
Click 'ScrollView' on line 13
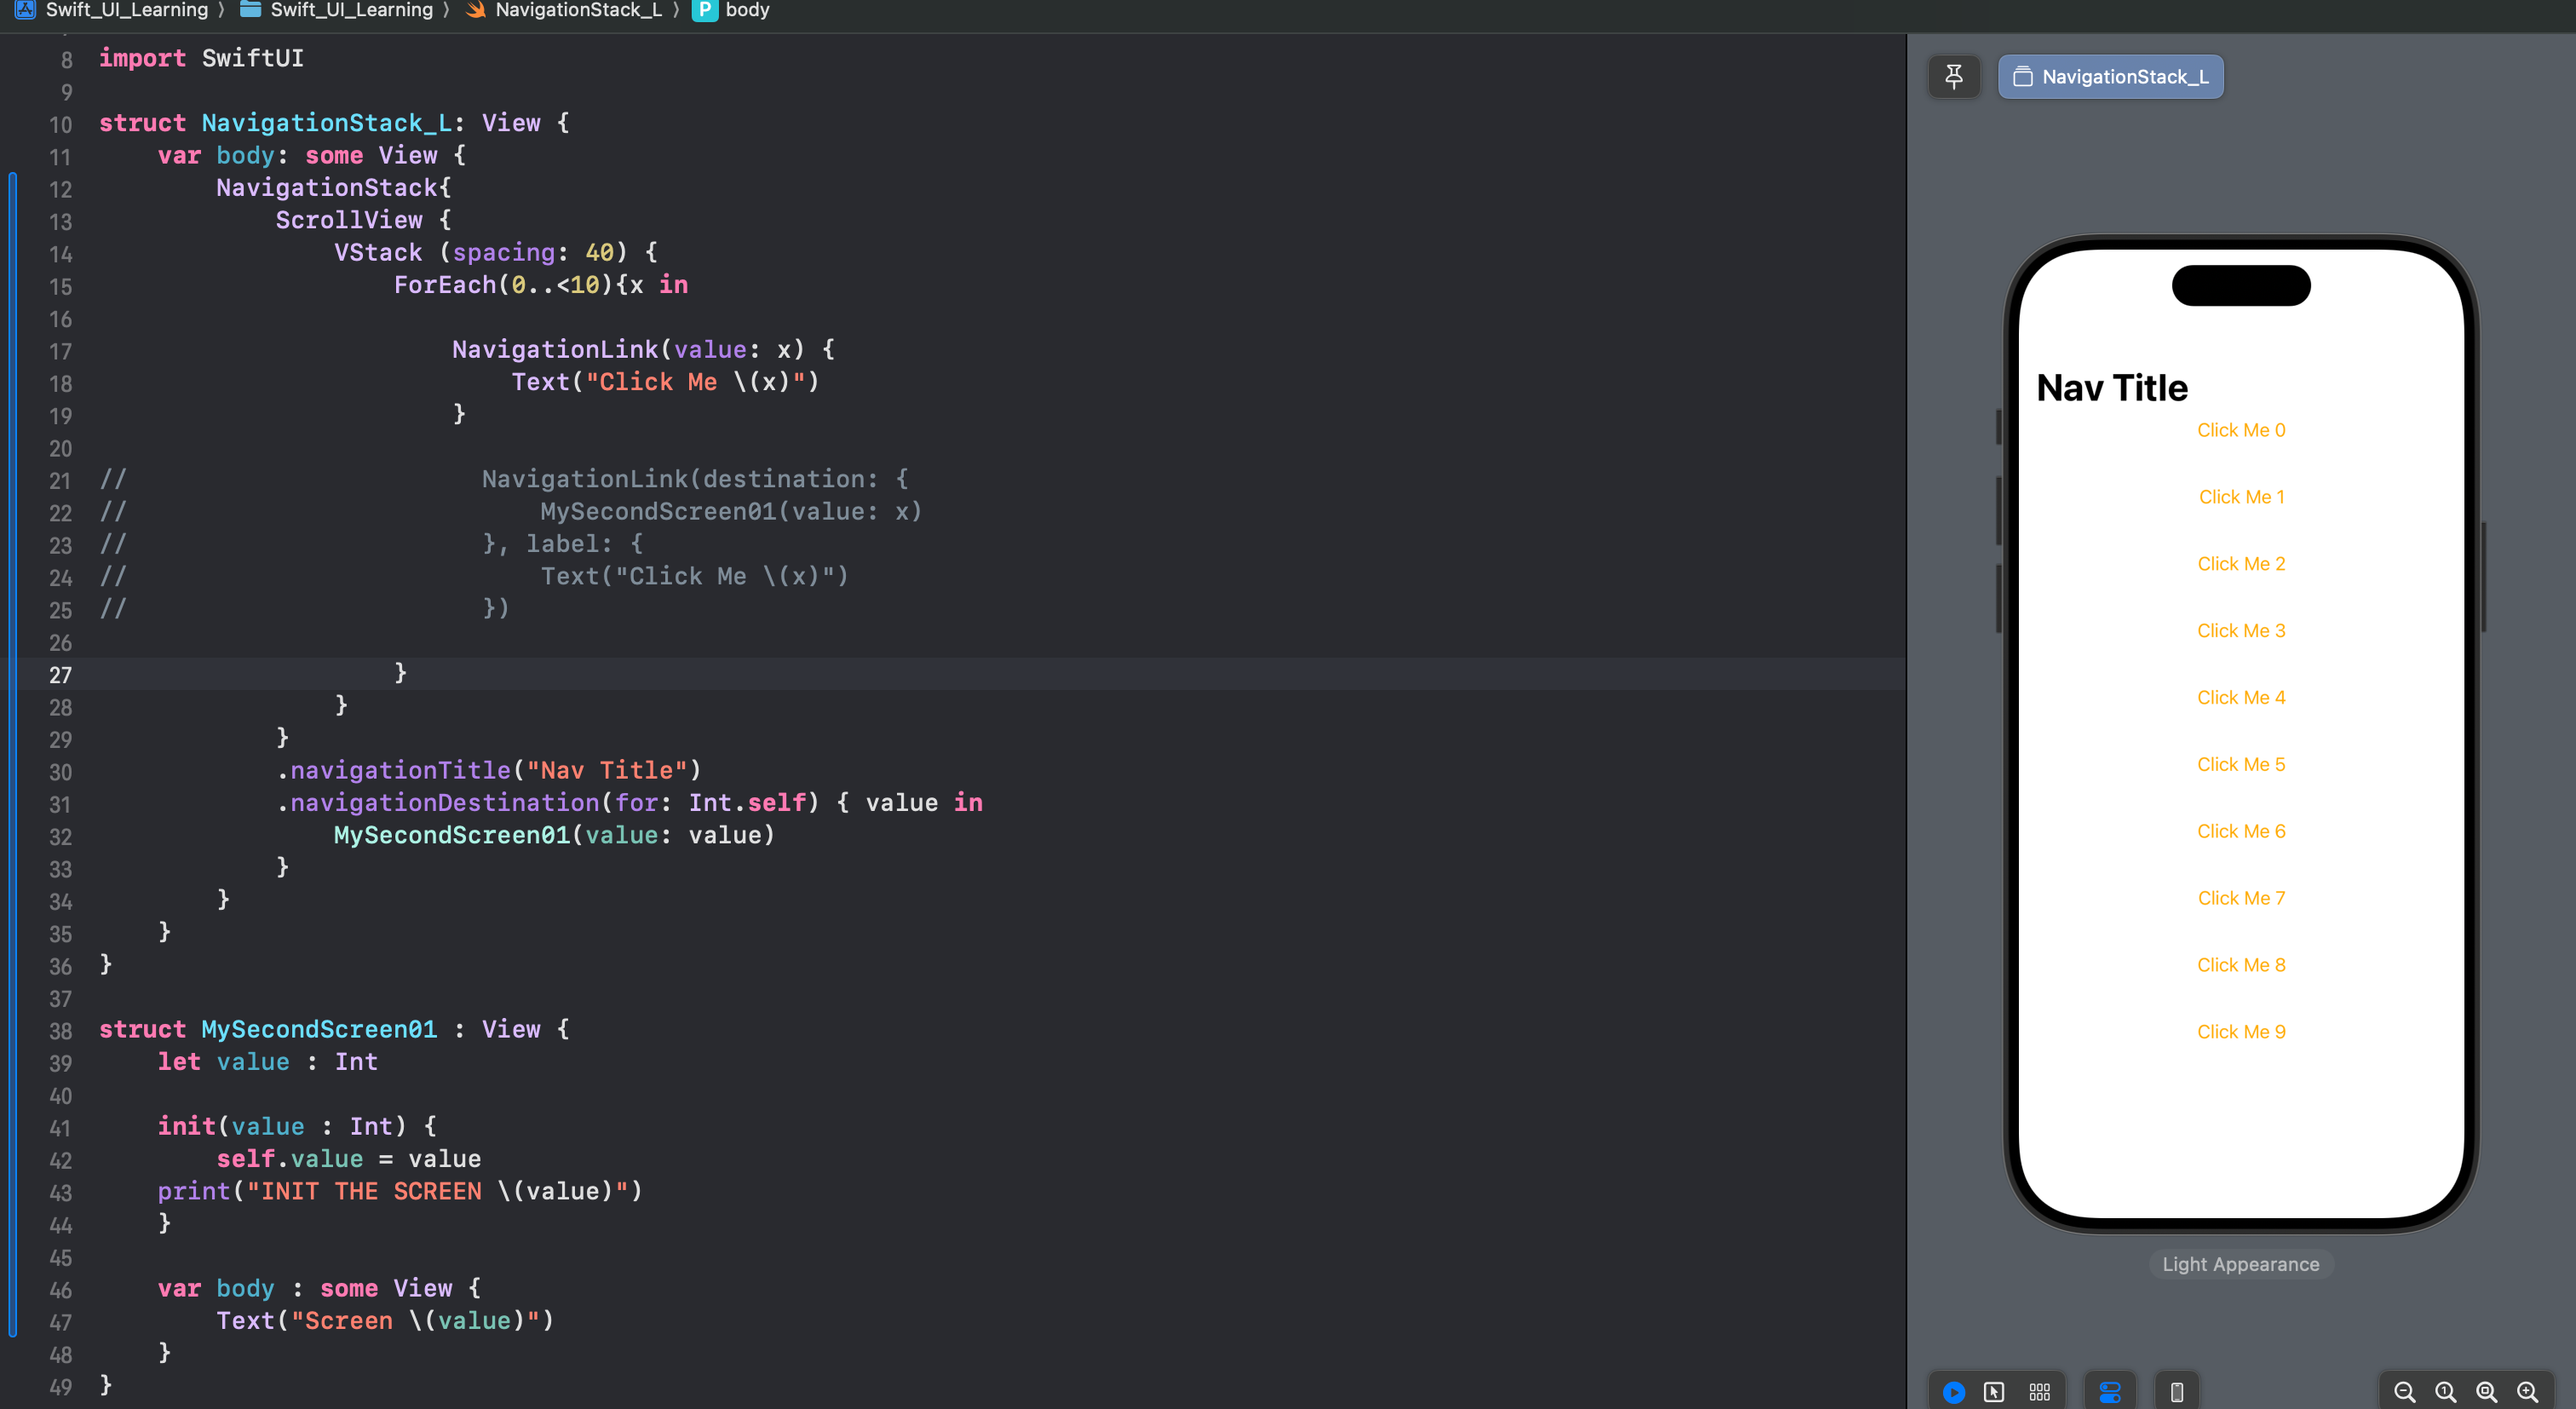(348, 220)
